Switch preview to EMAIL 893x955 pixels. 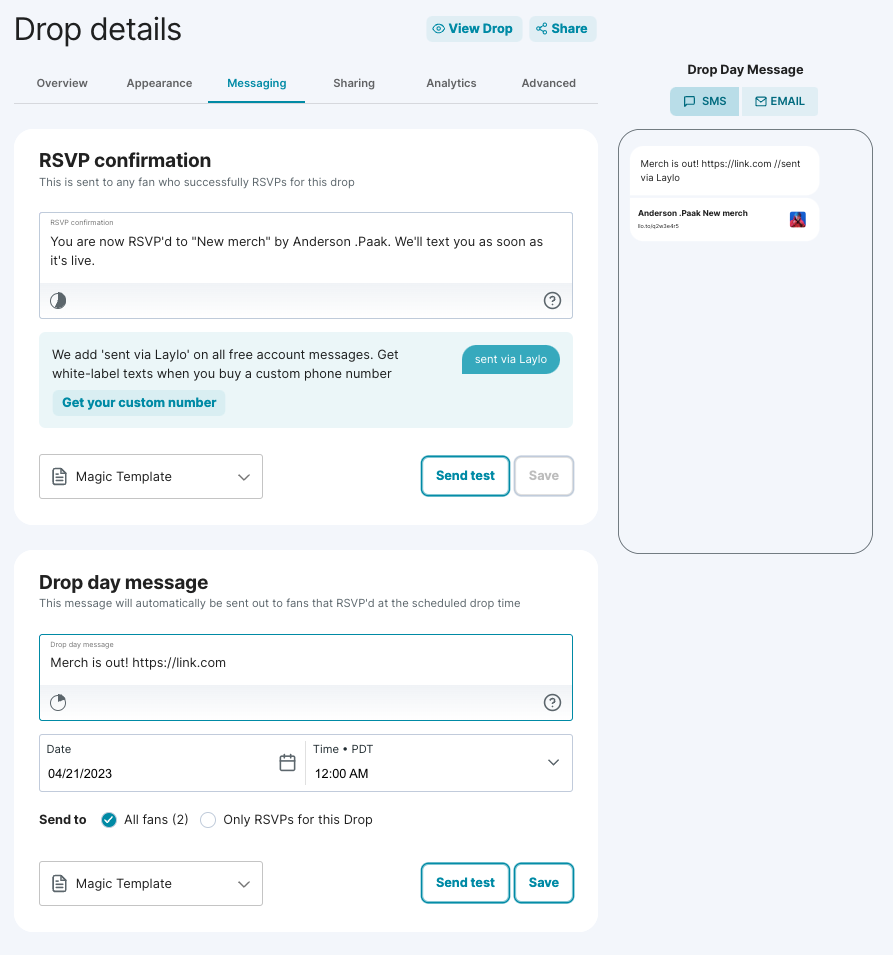pyautogui.click(x=779, y=102)
